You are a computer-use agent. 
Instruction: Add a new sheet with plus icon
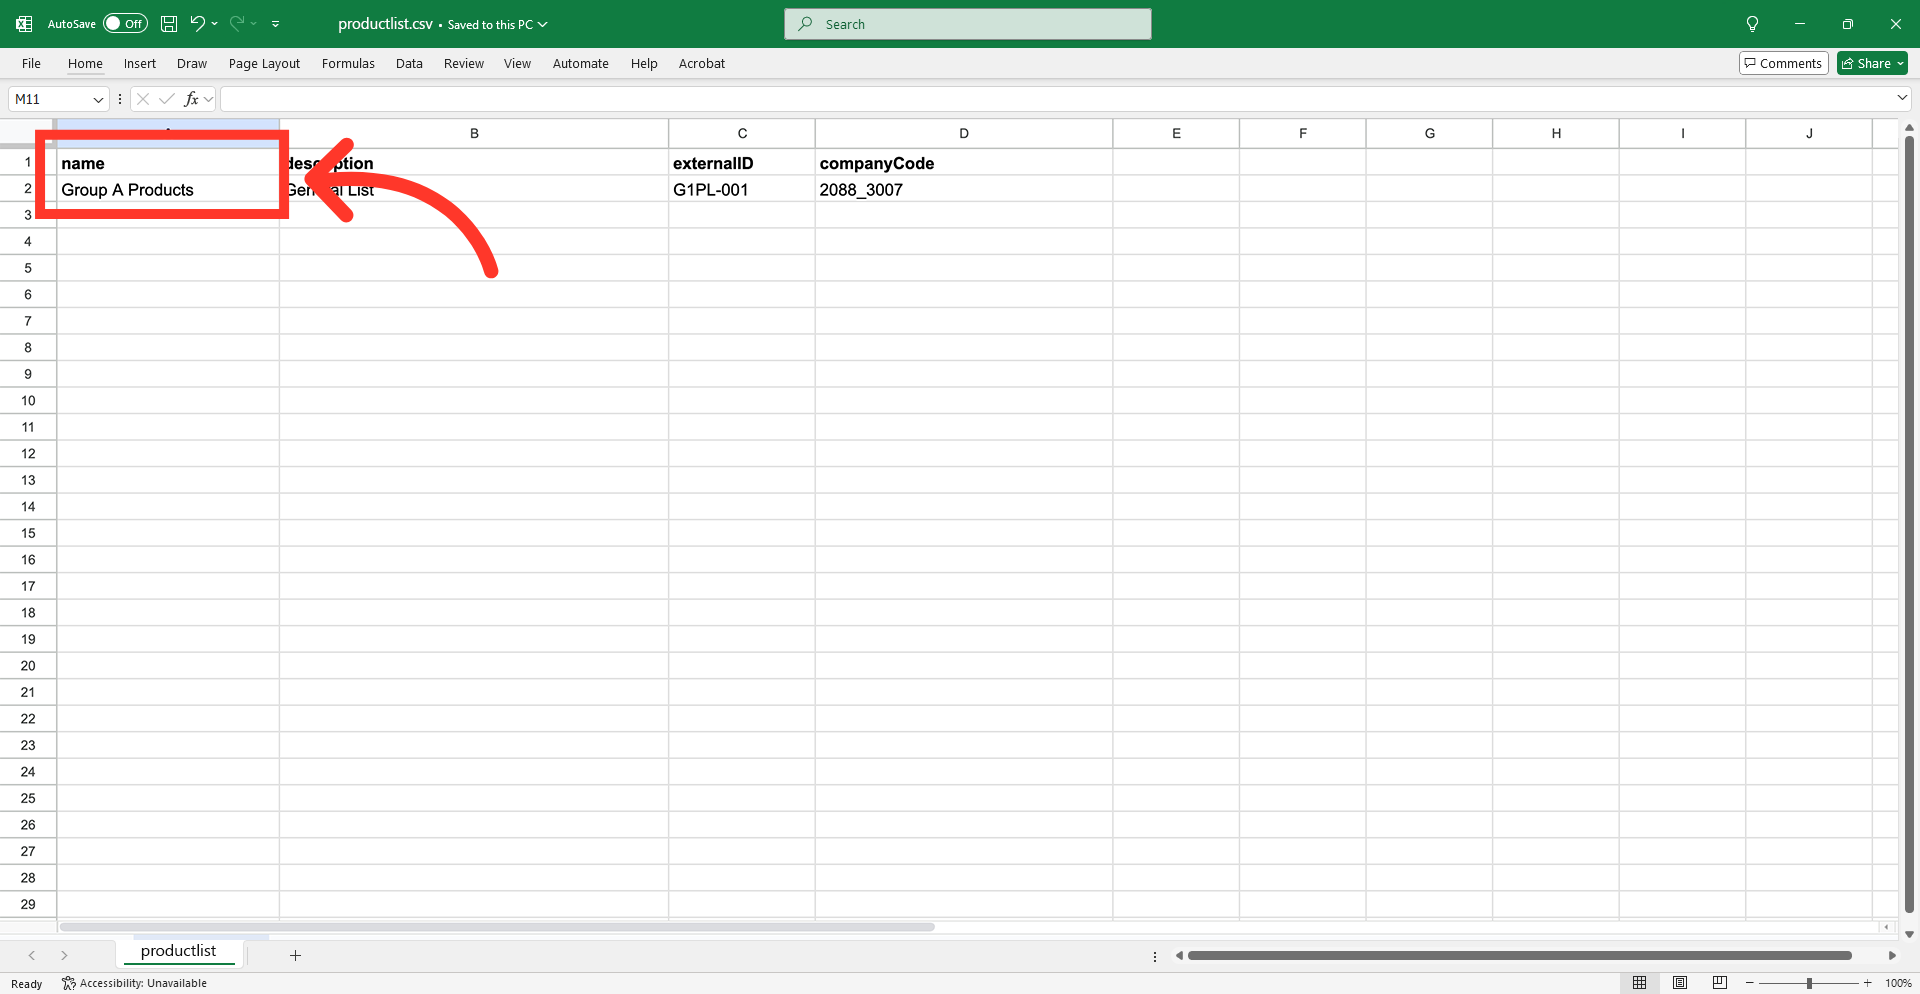click(295, 955)
